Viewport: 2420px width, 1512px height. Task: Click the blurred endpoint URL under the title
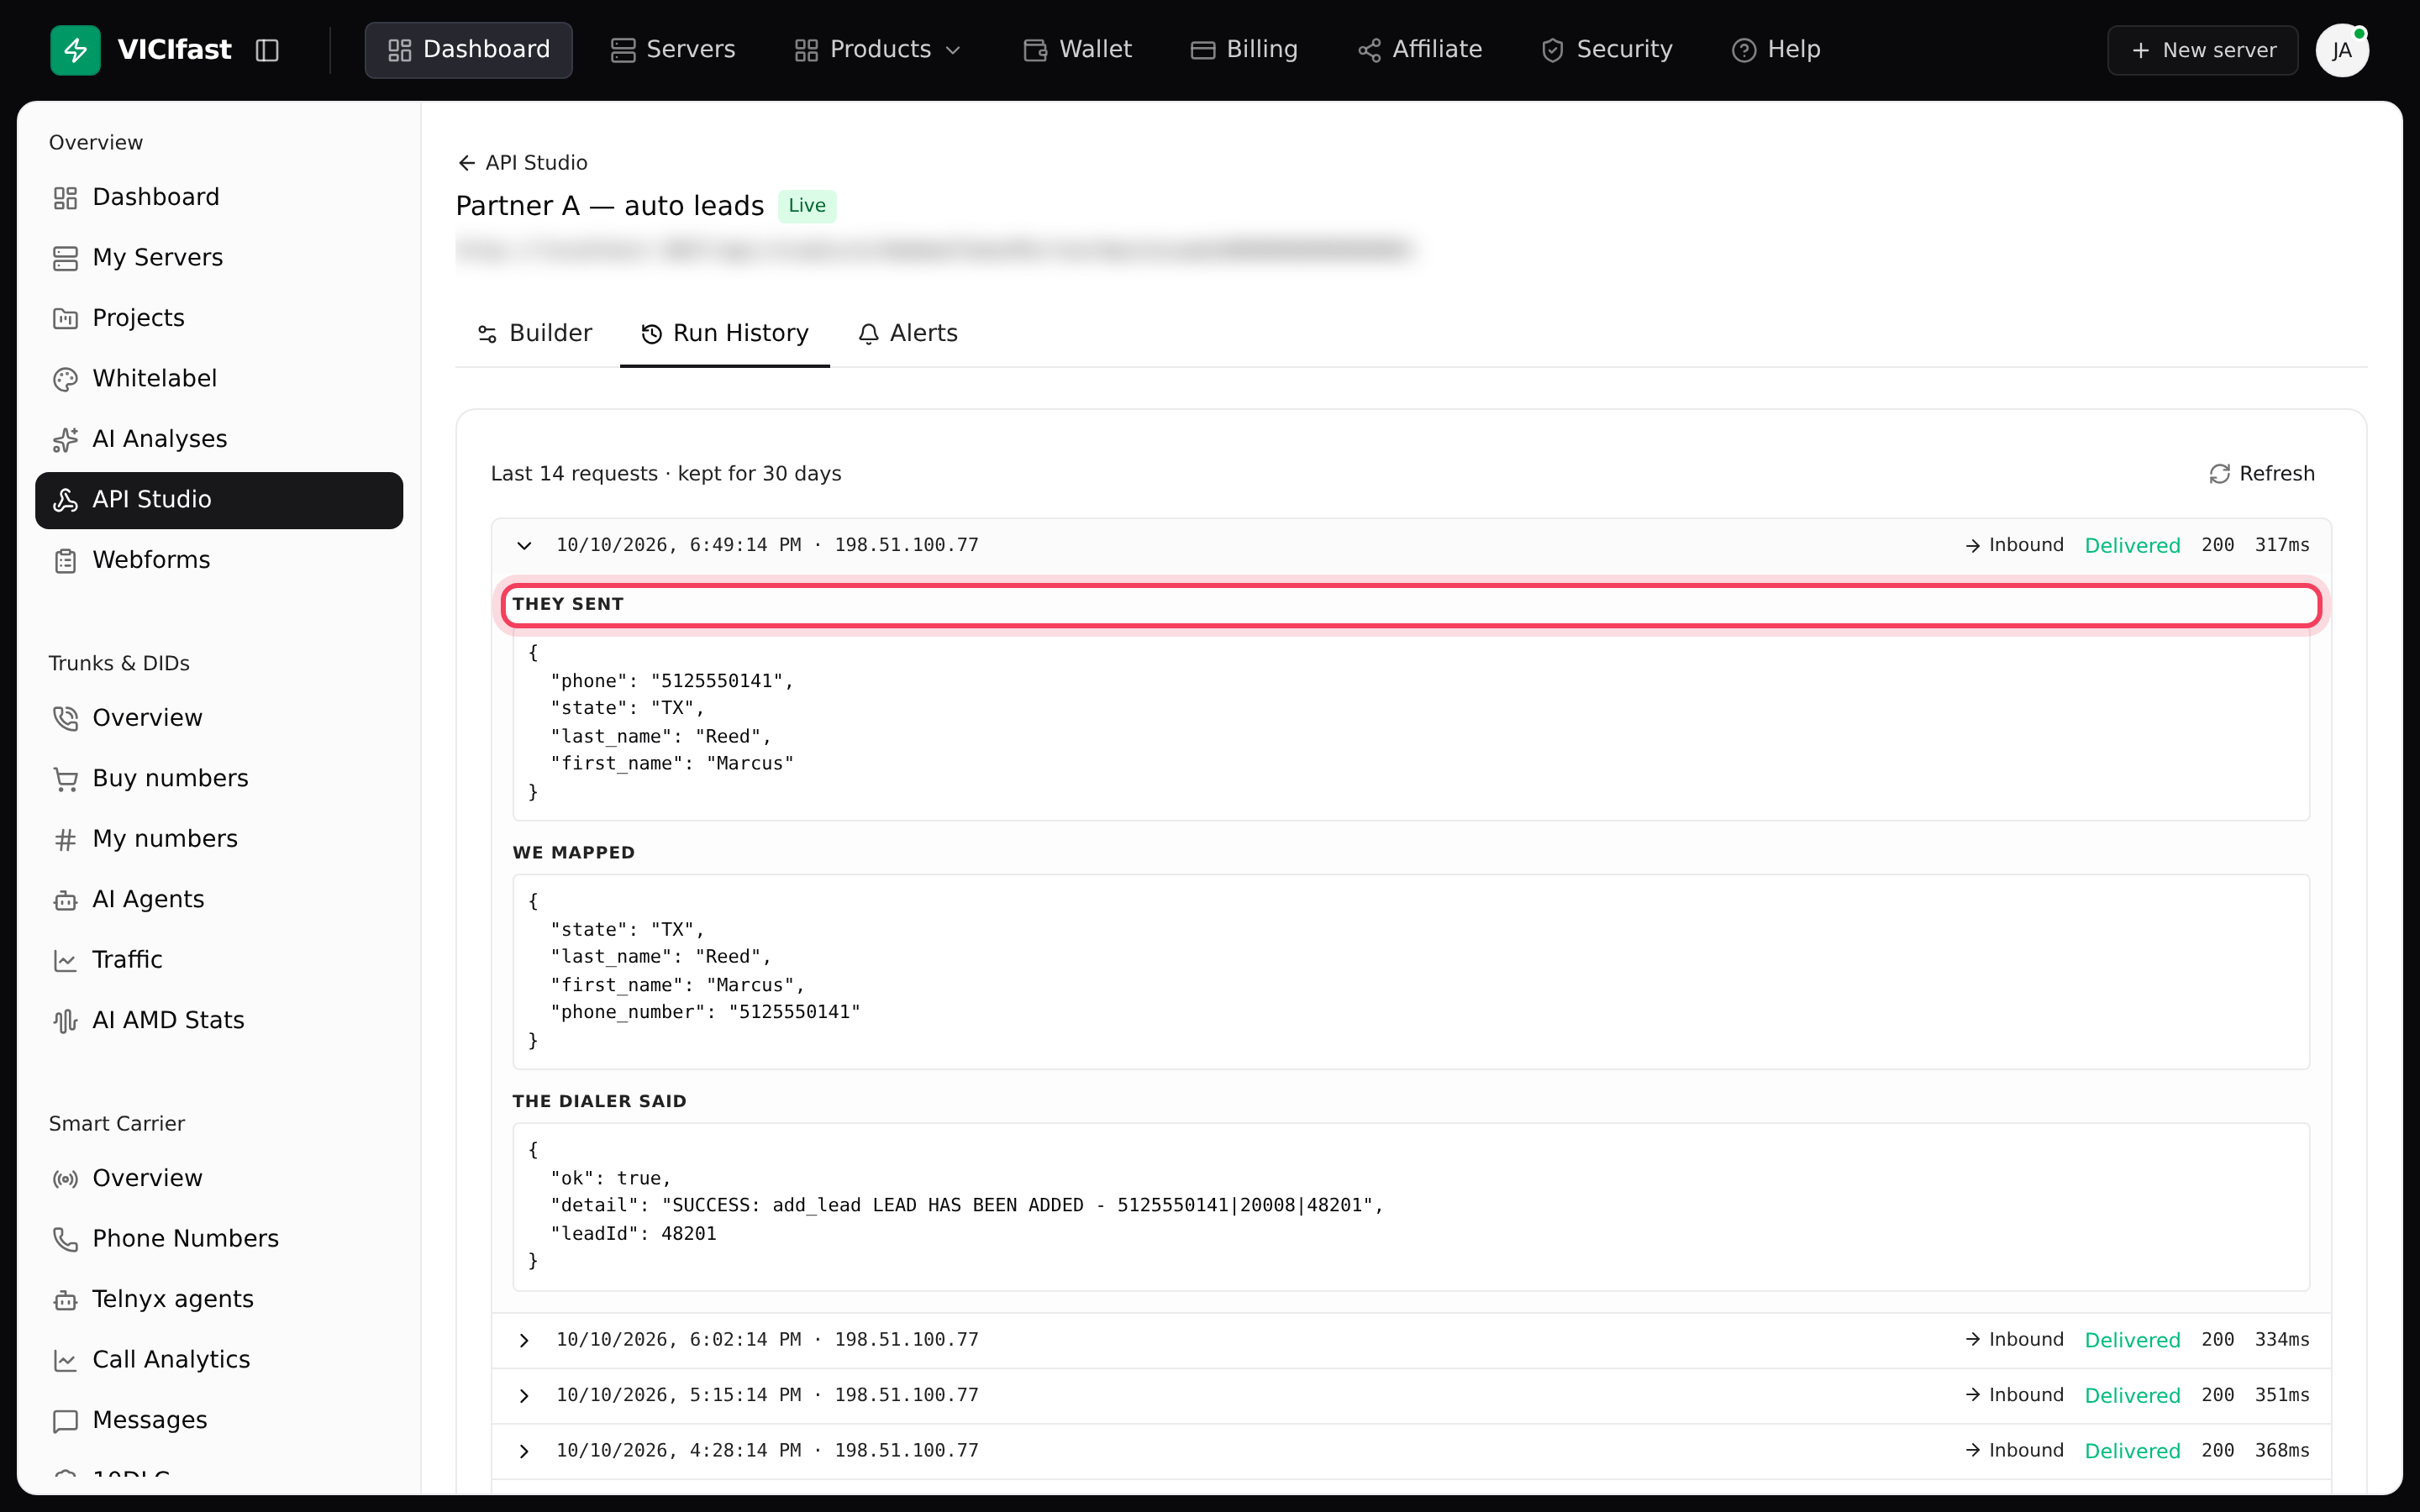(935, 249)
